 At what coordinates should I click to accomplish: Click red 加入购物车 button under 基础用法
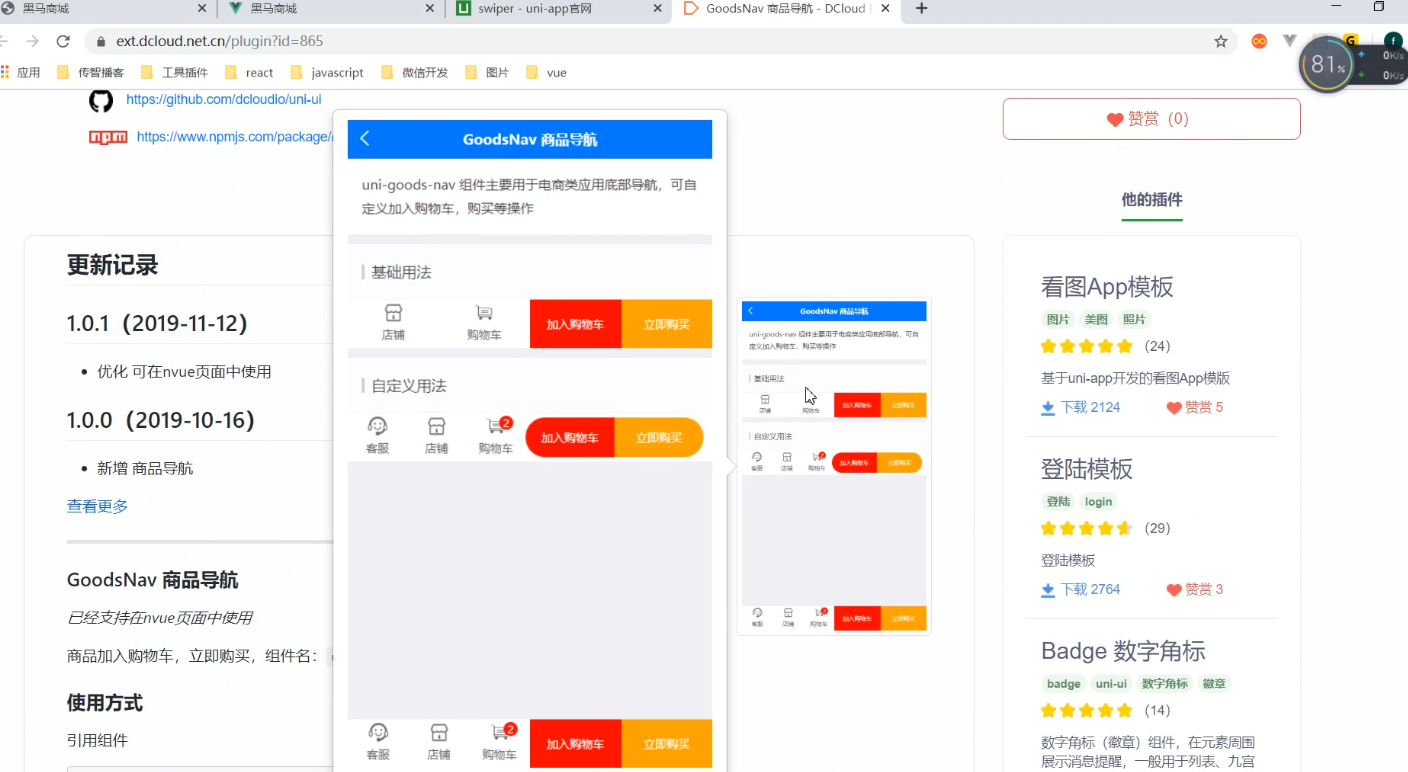coord(575,324)
